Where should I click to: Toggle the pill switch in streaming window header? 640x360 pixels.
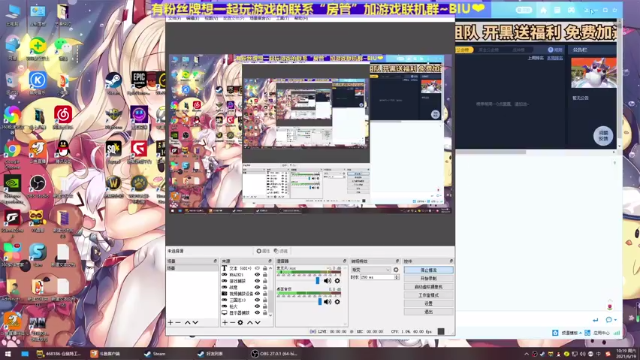pyautogui.click(x=524, y=10)
